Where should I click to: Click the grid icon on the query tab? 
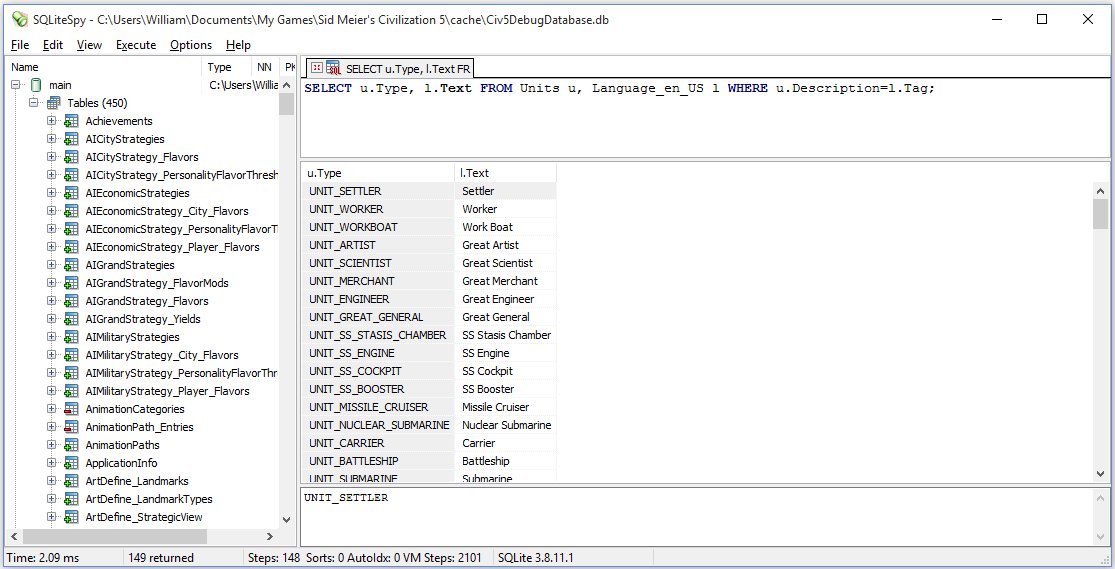pos(316,68)
